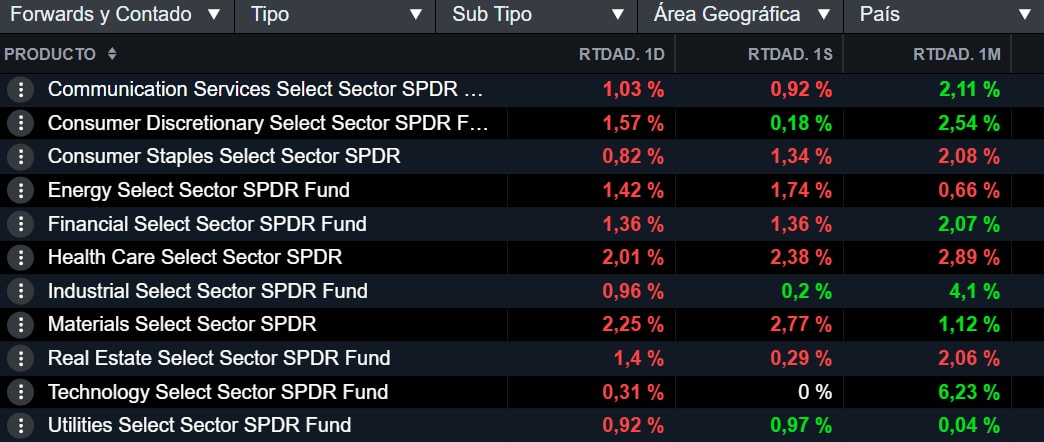
Task: Open options menu for Materials Select Sector row
Action: (x=21, y=325)
